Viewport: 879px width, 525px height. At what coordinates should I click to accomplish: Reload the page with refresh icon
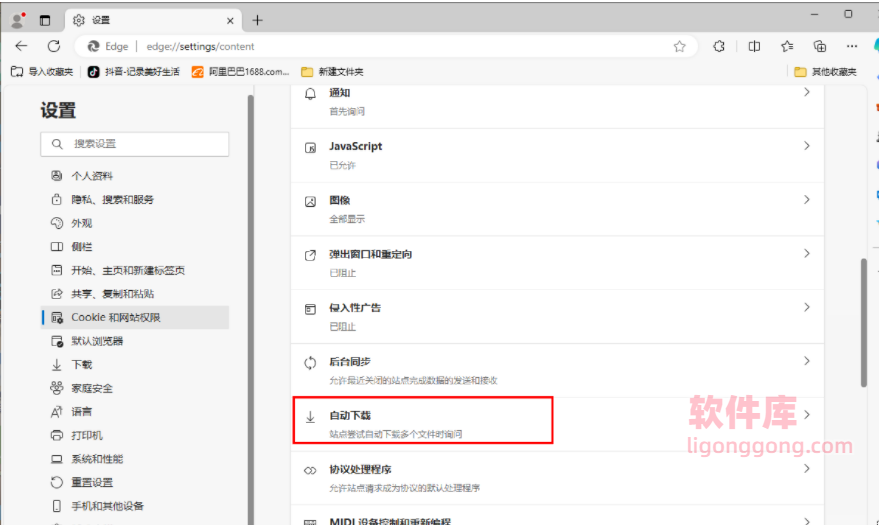54,46
